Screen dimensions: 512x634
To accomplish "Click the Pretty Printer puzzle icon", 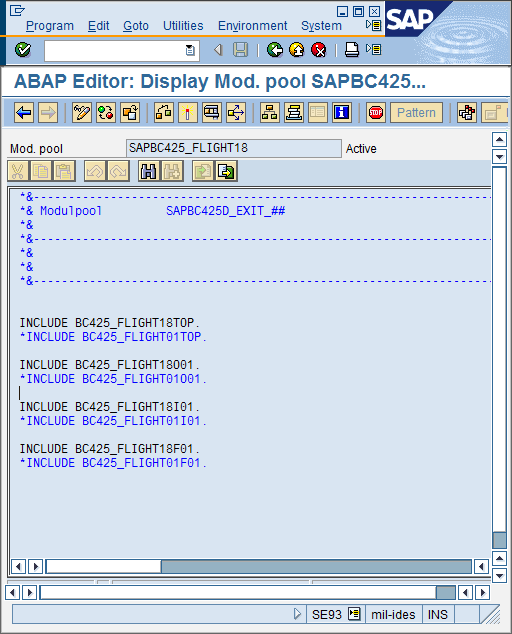I will 467,112.
